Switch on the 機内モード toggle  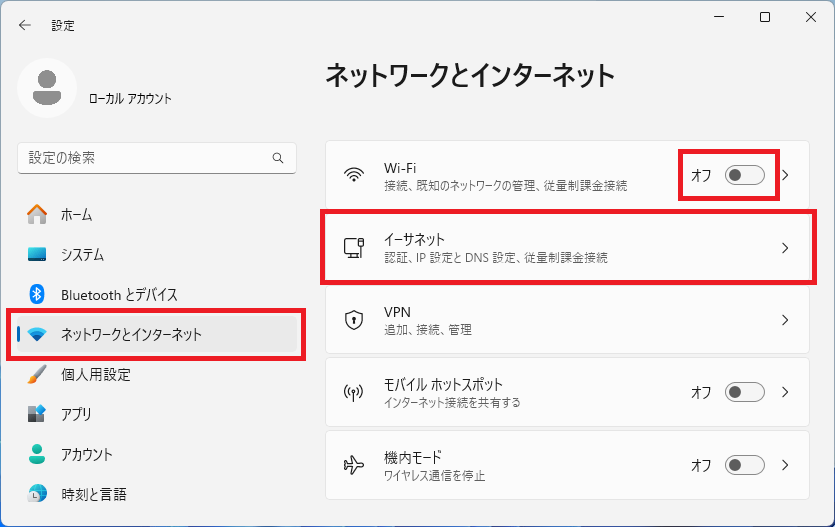(745, 465)
